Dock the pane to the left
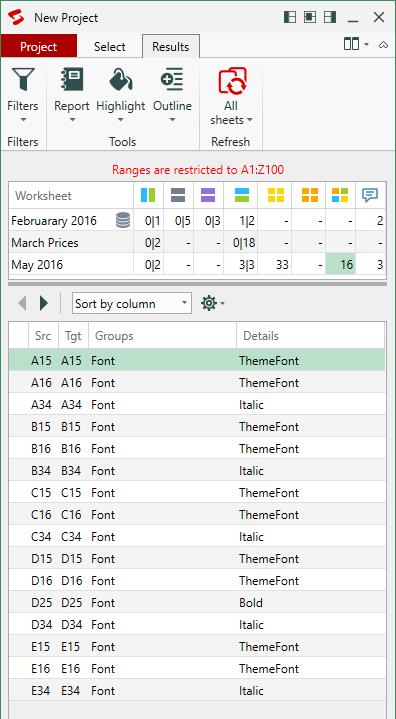 pyautogui.click(x=290, y=17)
